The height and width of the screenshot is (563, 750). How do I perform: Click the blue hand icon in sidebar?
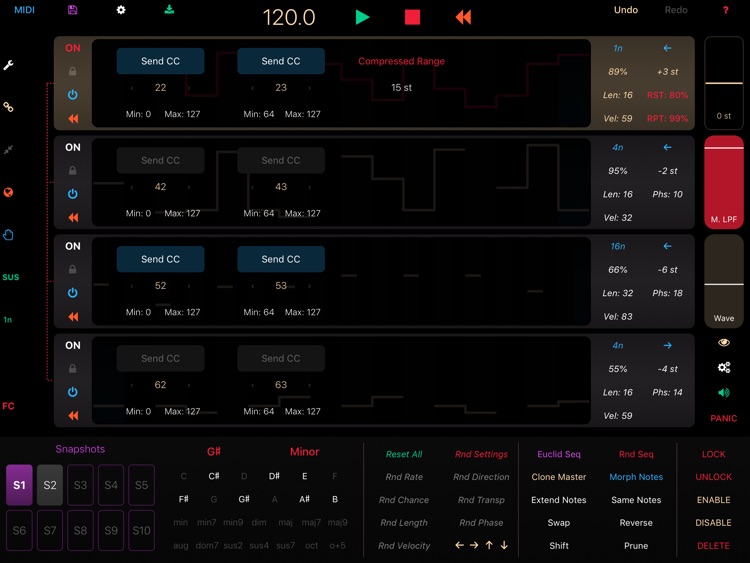(8, 235)
